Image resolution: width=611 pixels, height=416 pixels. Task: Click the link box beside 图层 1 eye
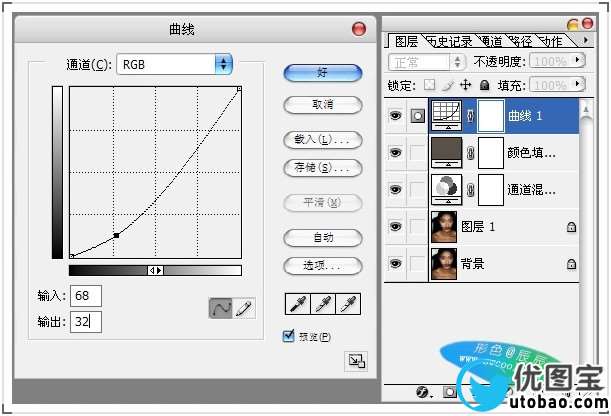(x=418, y=227)
